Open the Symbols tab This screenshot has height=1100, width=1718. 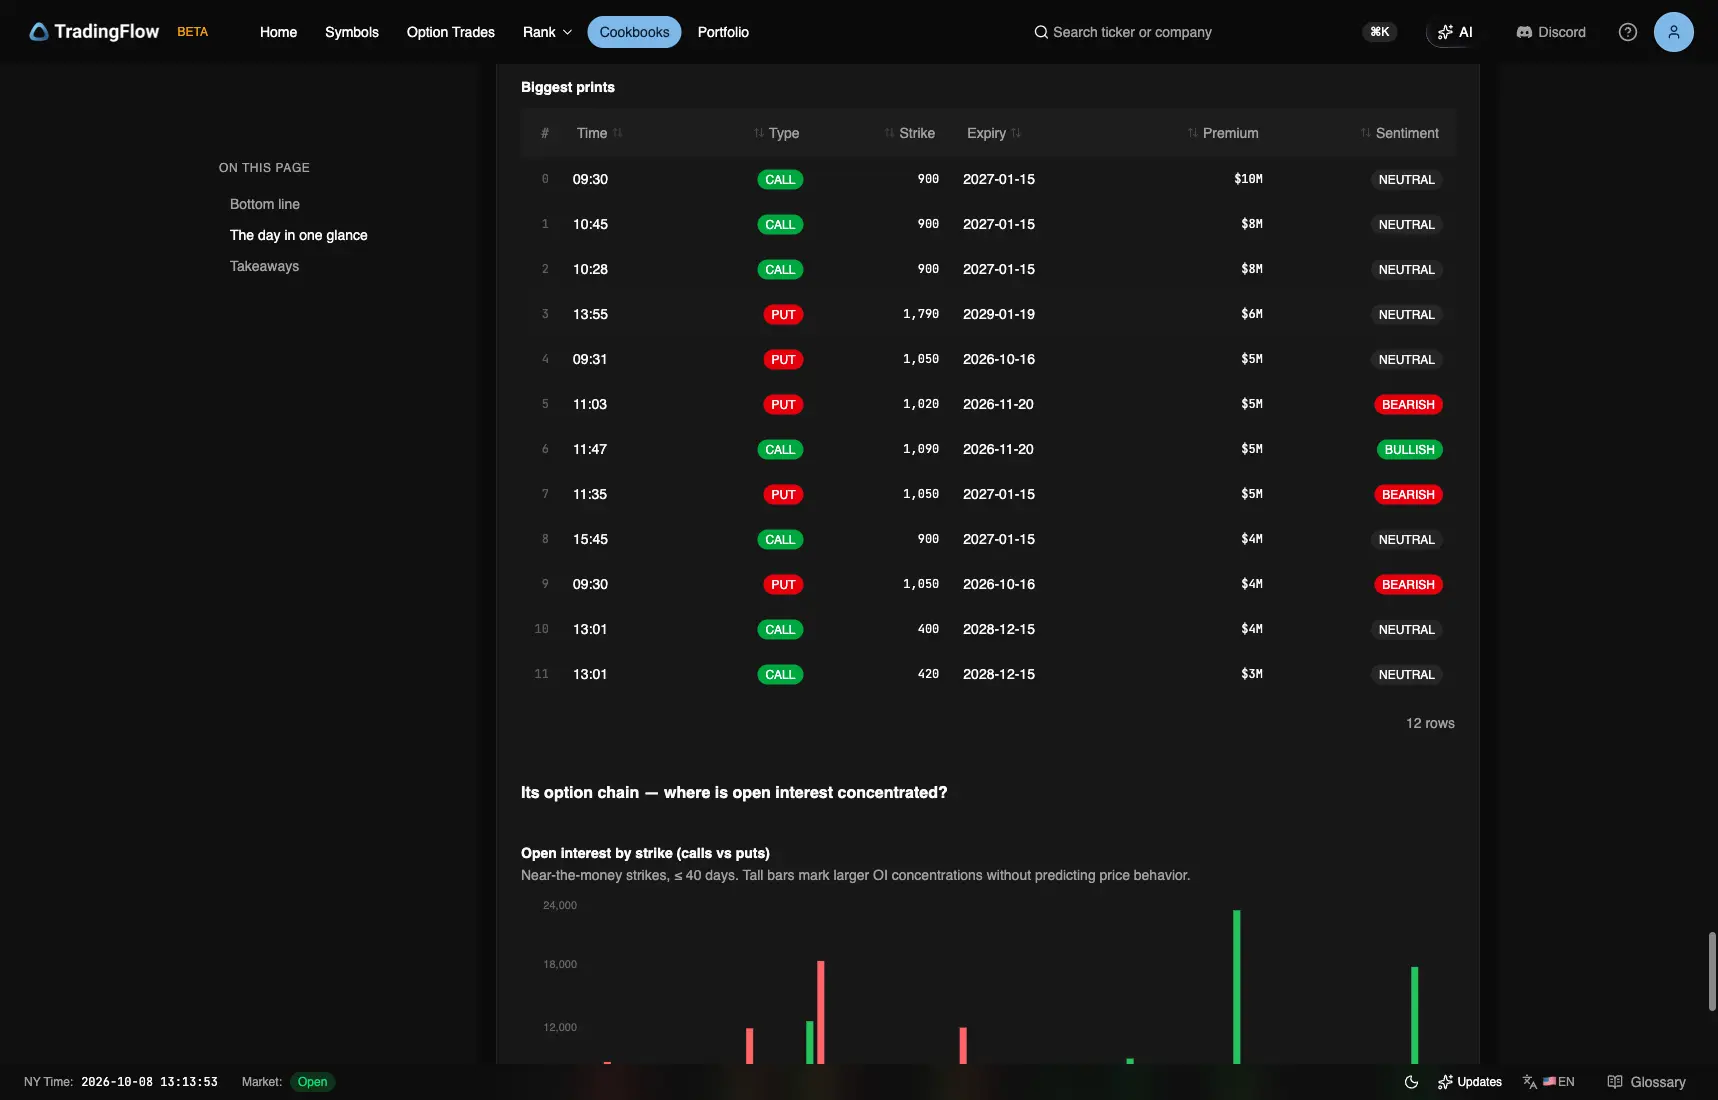(x=352, y=32)
